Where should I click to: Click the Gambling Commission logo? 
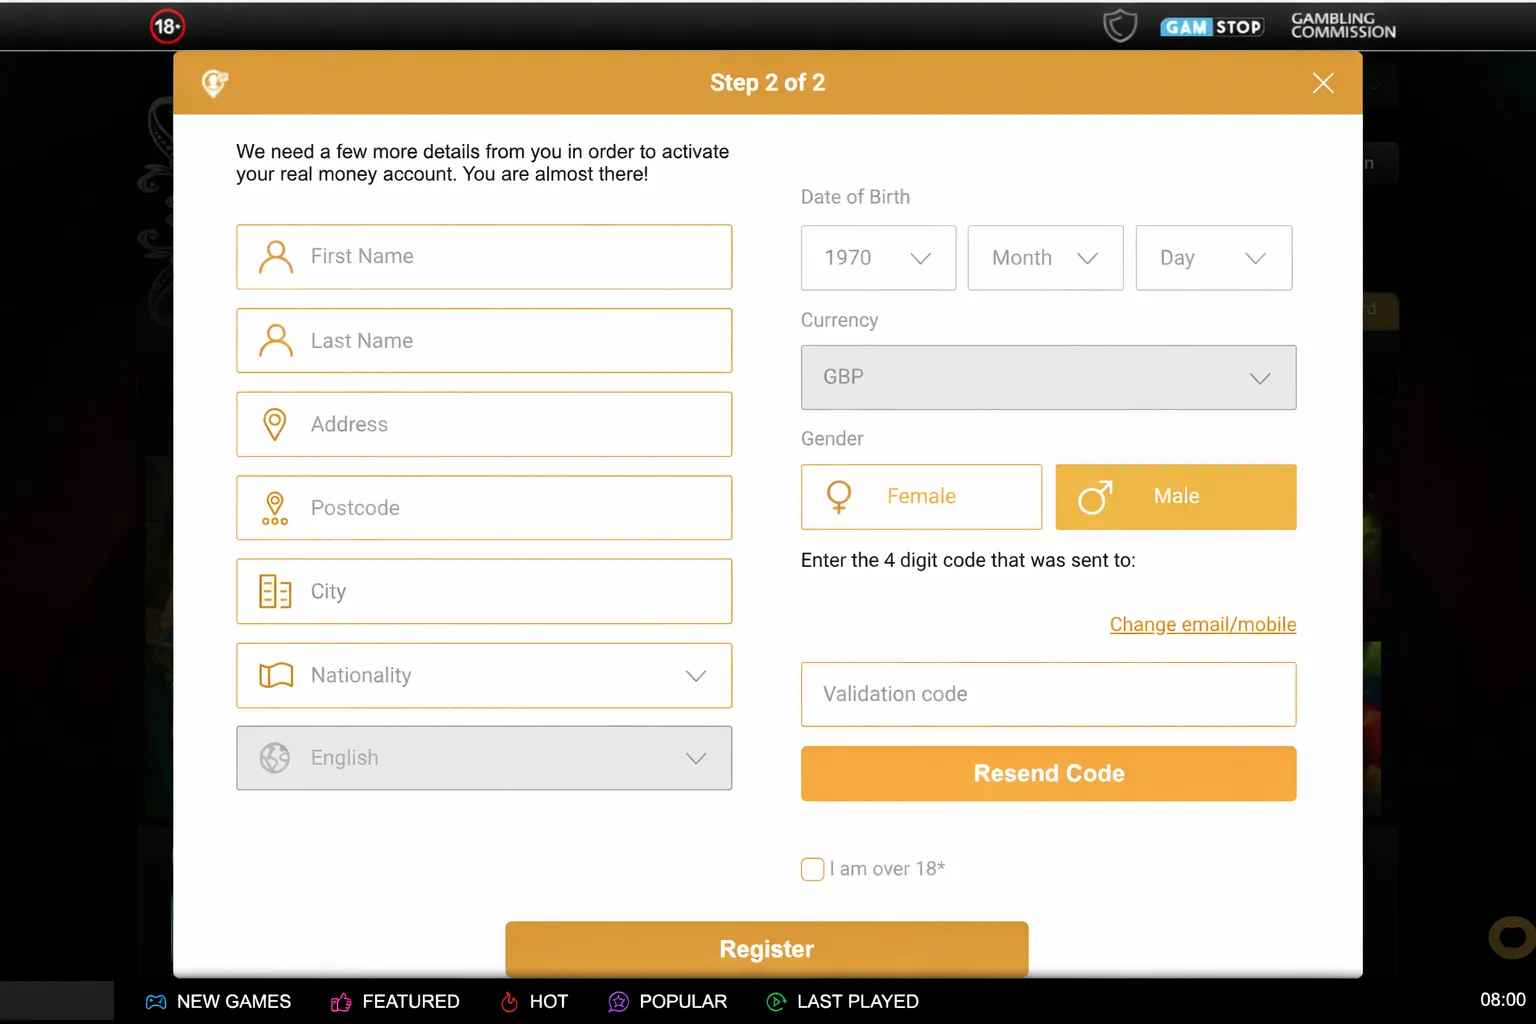tap(1341, 25)
